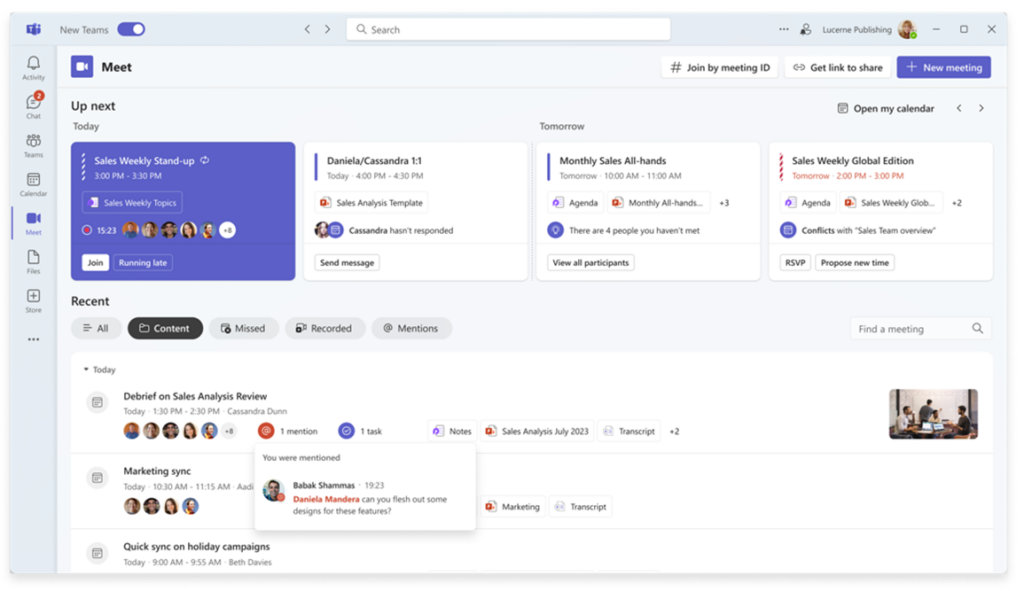Image resolution: width=1024 pixels, height=591 pixels.
Task: Open the Notes attachment chip
Action: (x=453, y=431)
